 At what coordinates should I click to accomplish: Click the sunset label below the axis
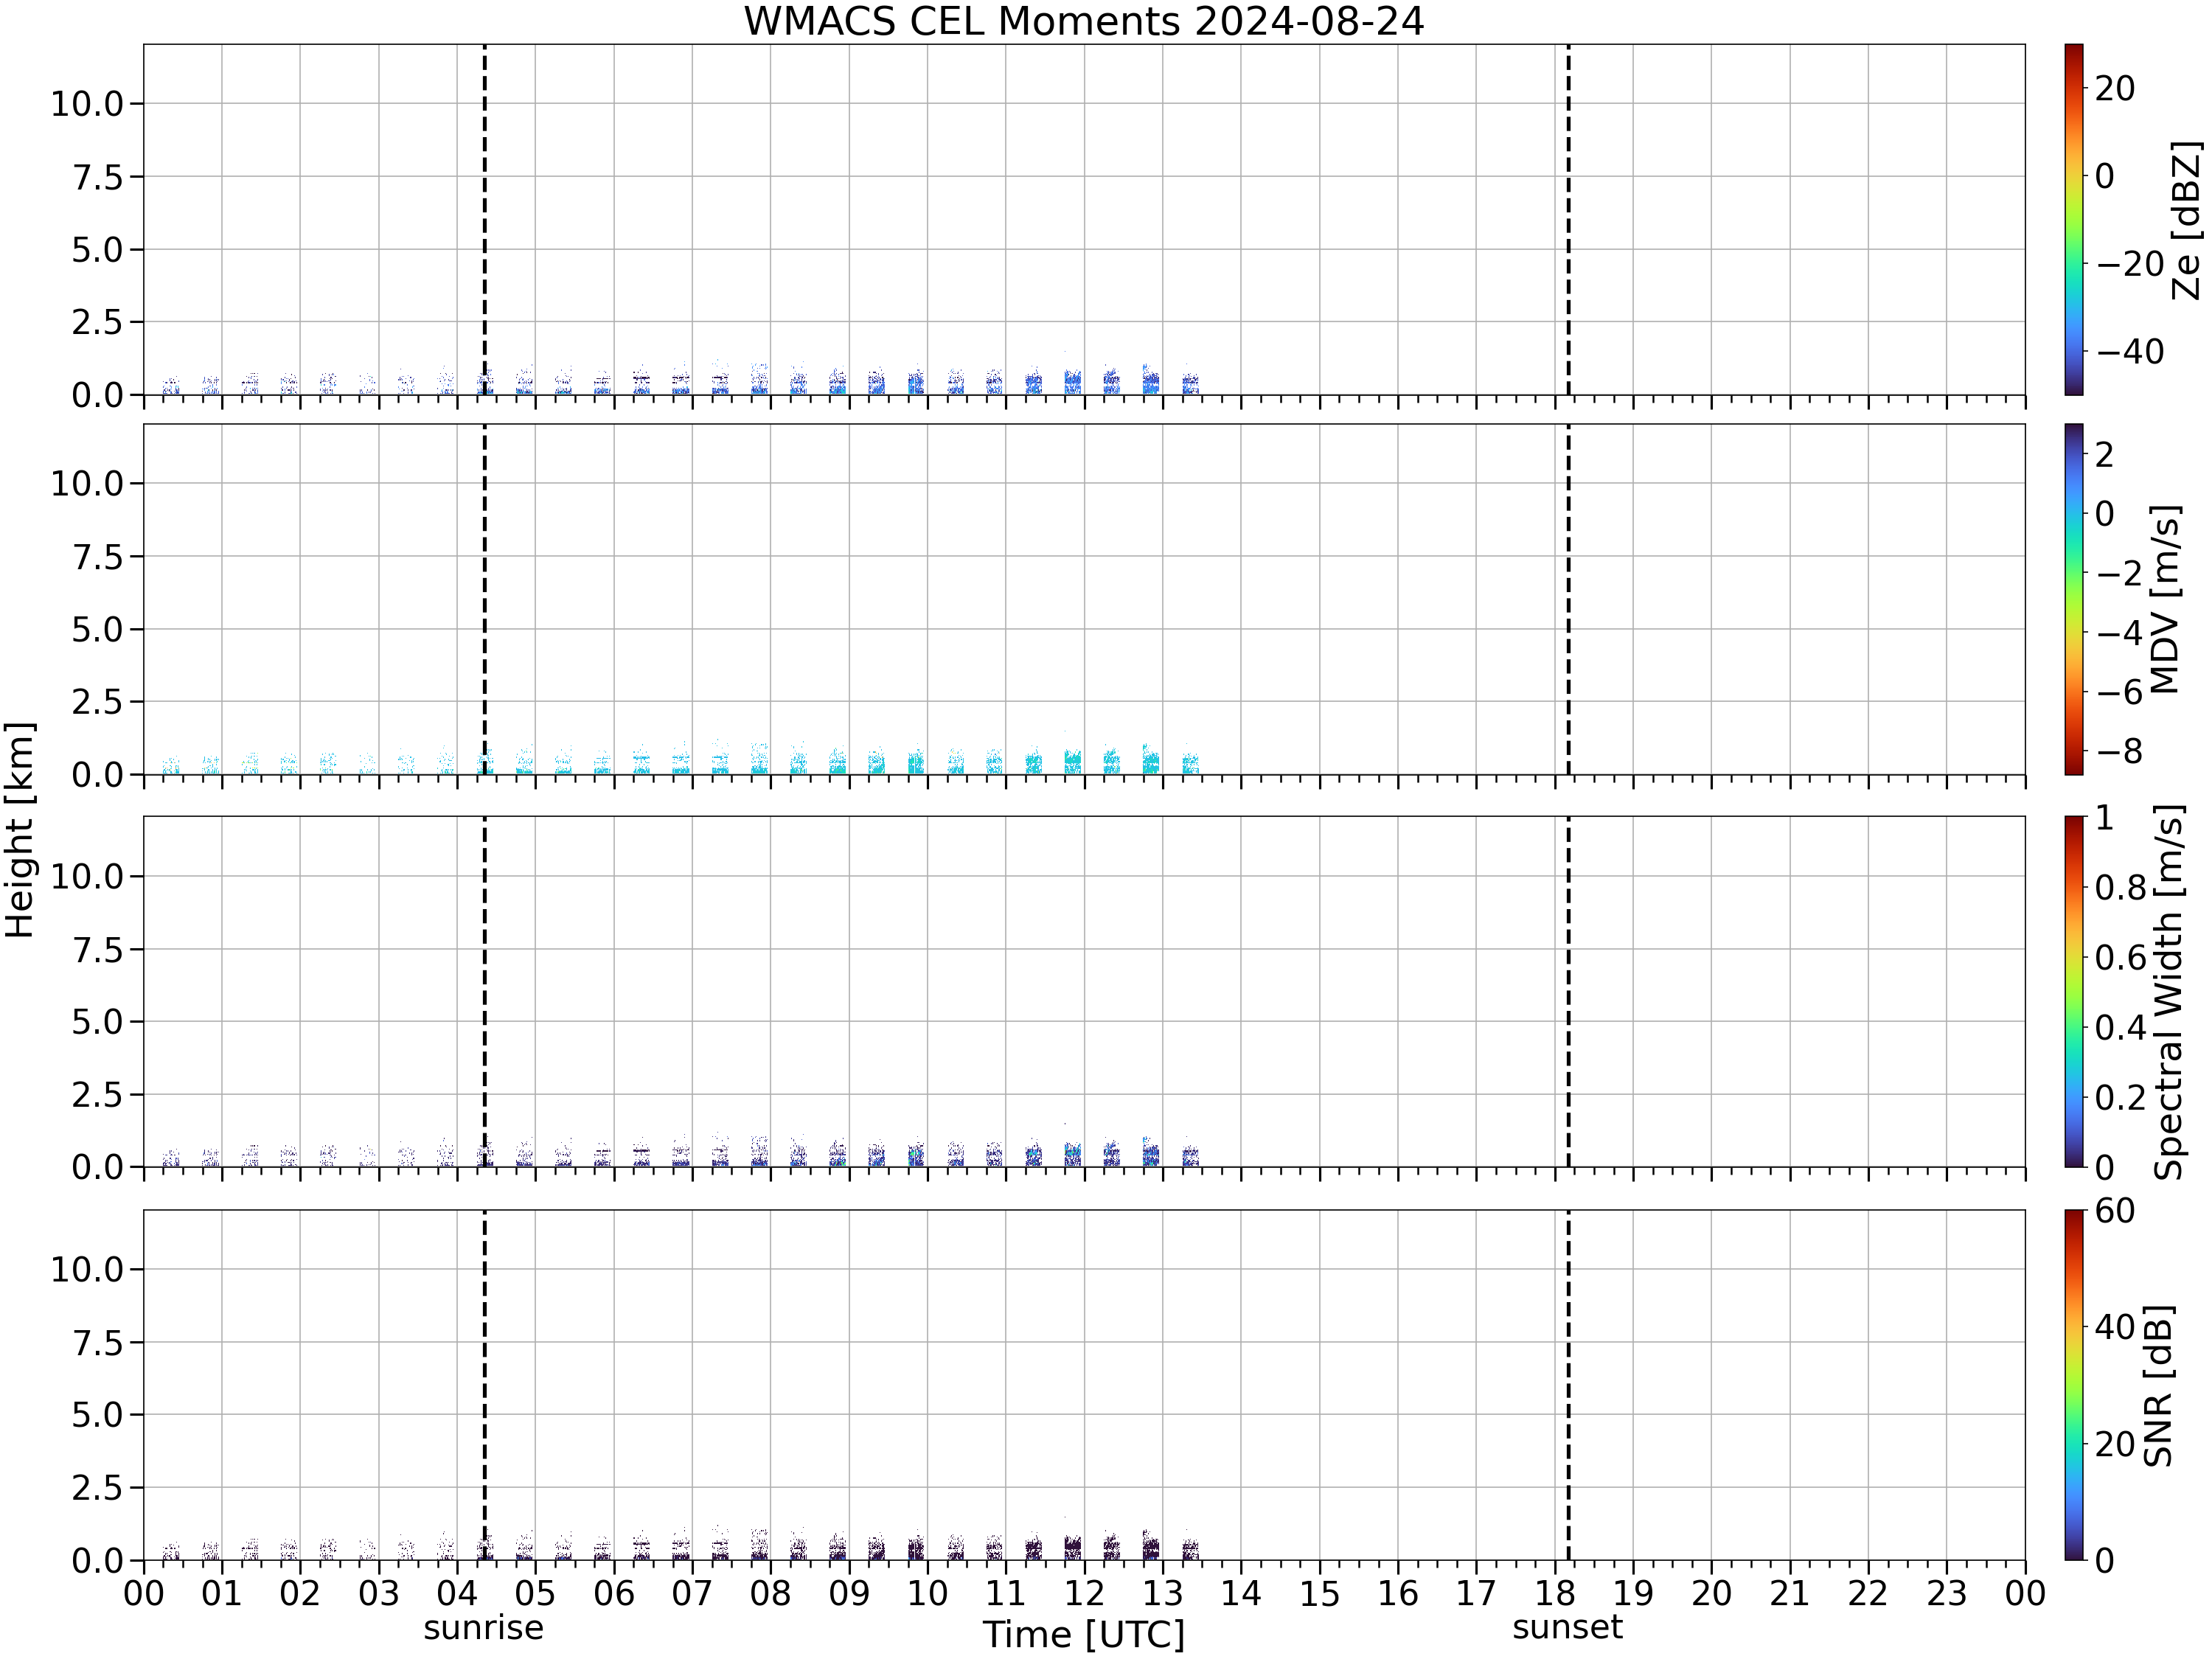1567,1627
